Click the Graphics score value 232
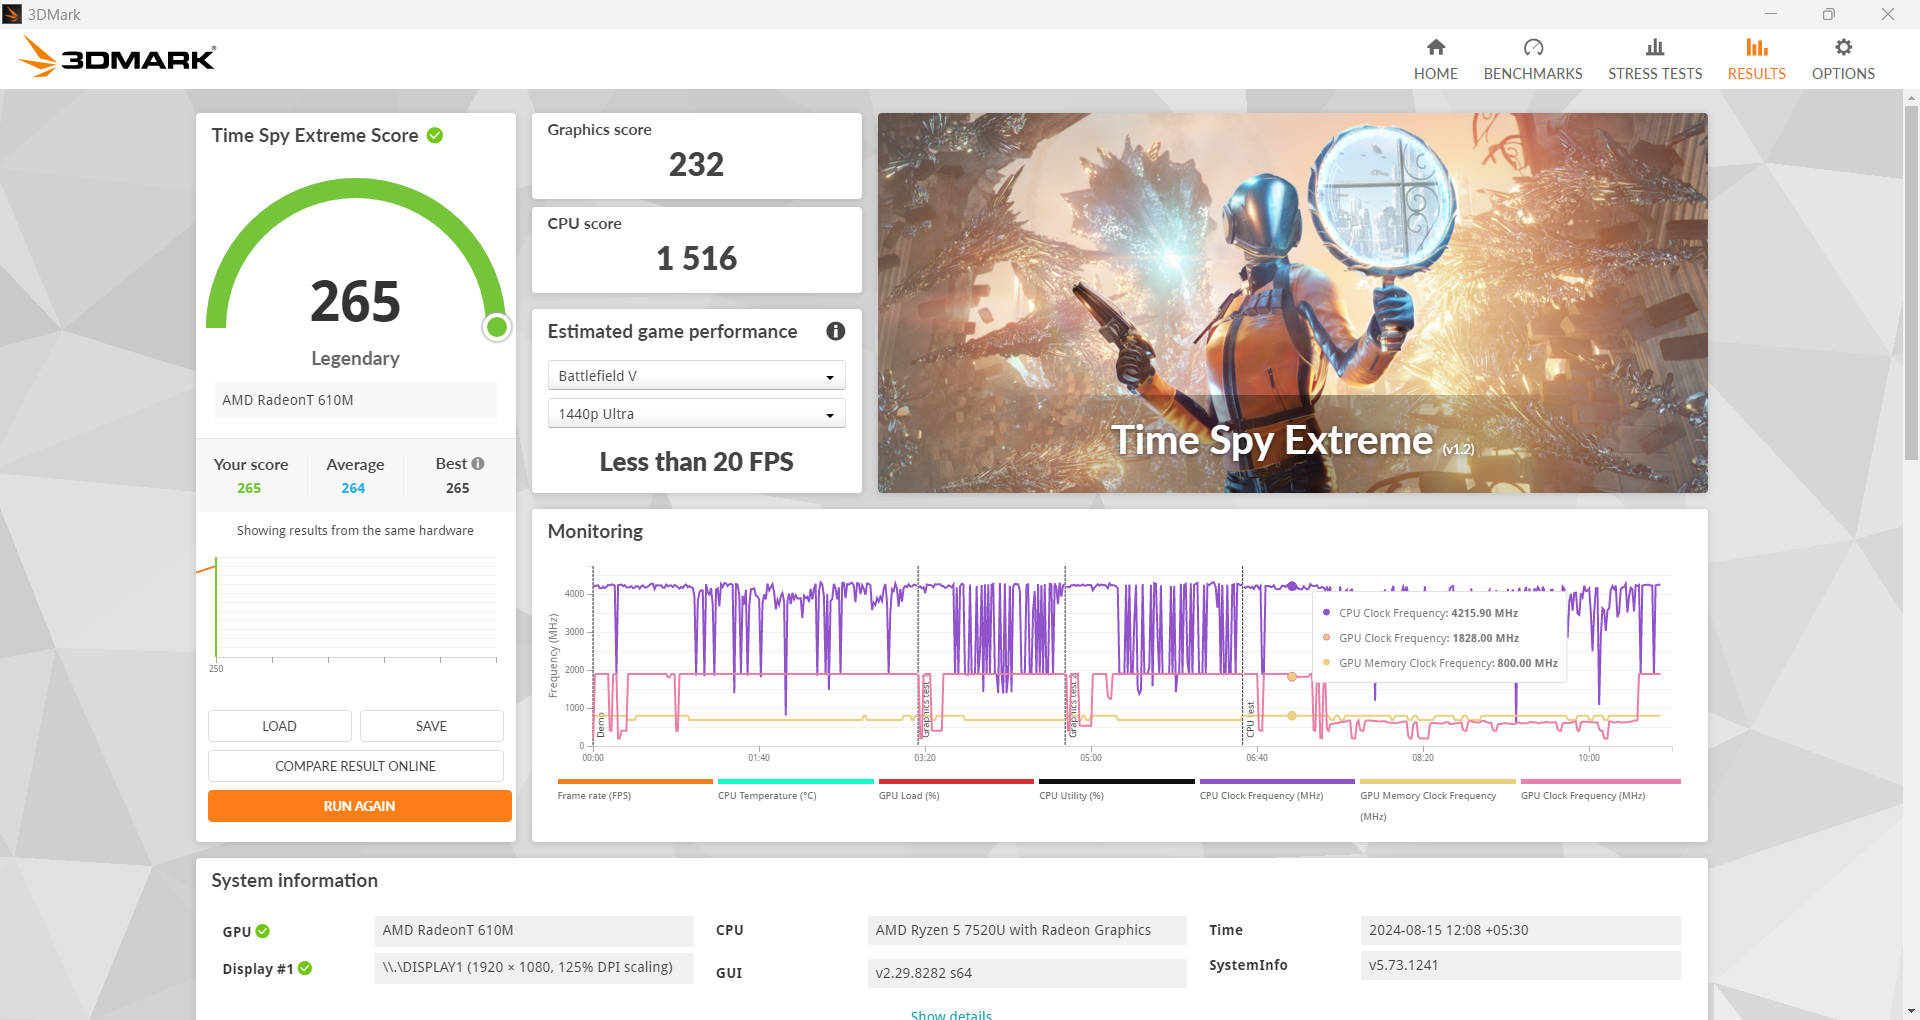Image resolution: width=1920 pixels, height=1020 pixels. (x=696, y=164)
